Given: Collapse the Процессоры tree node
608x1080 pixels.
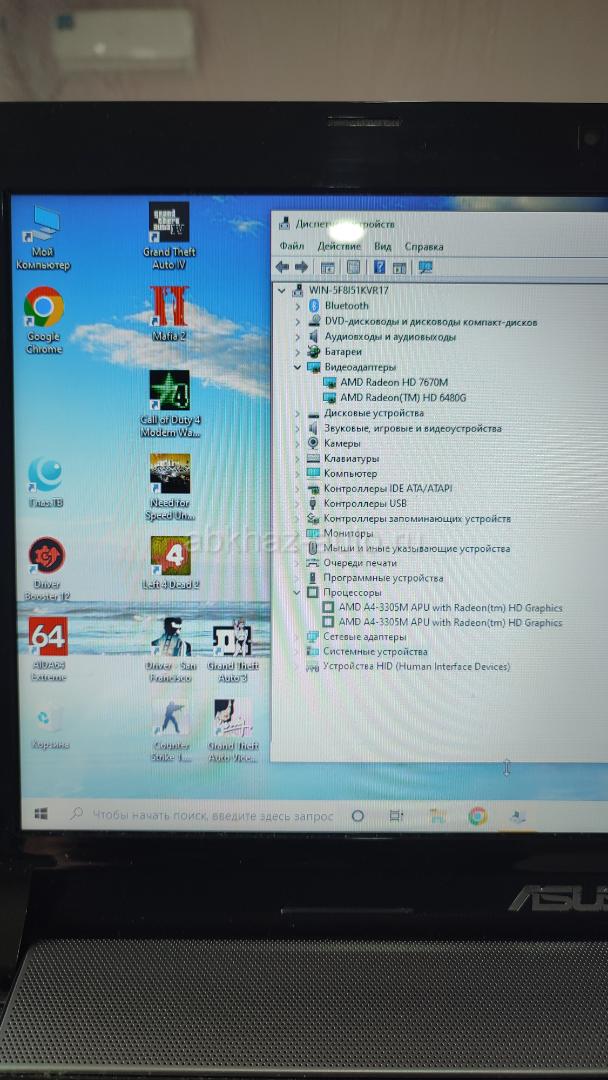Looking at the screenshot, I should click(298, 592).
